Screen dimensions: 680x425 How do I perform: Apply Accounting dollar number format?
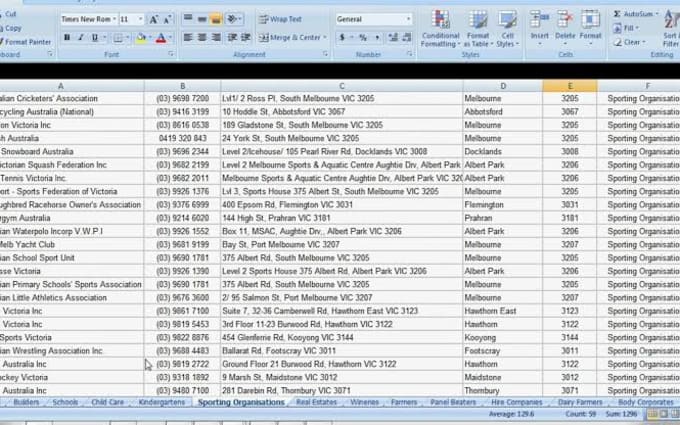click(x=342, y=38)
